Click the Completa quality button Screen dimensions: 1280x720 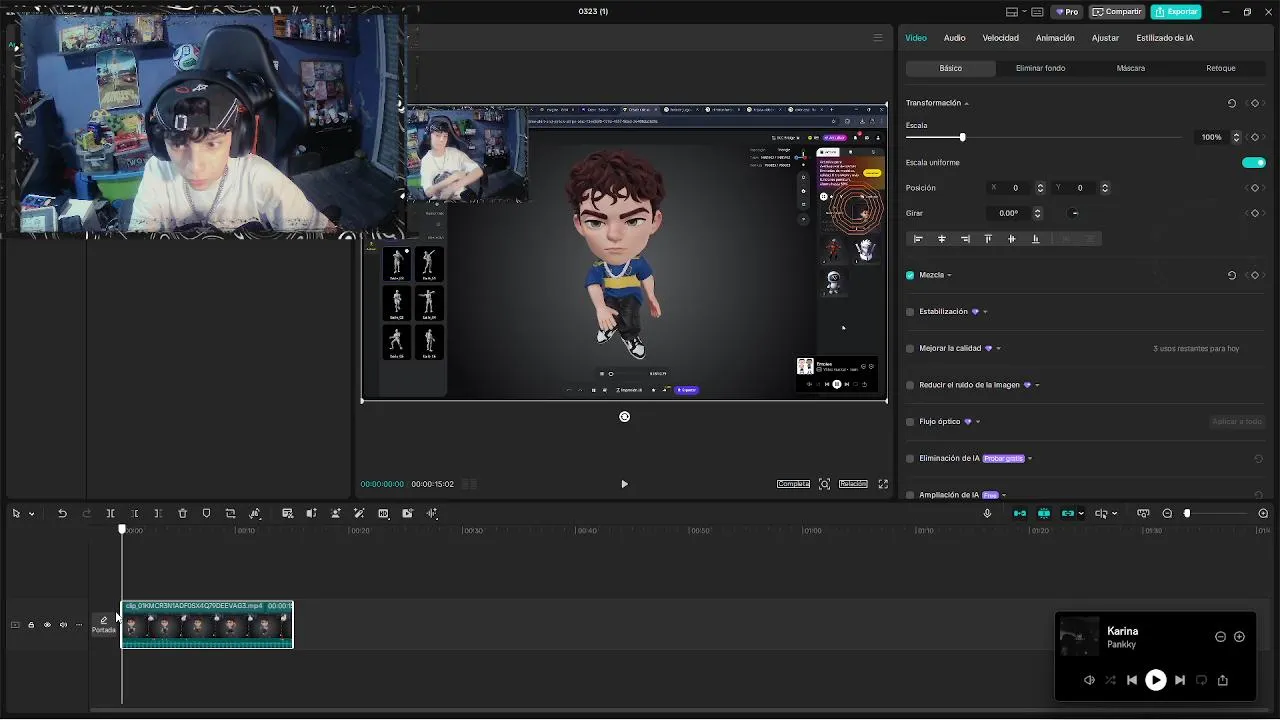point(793,484)
